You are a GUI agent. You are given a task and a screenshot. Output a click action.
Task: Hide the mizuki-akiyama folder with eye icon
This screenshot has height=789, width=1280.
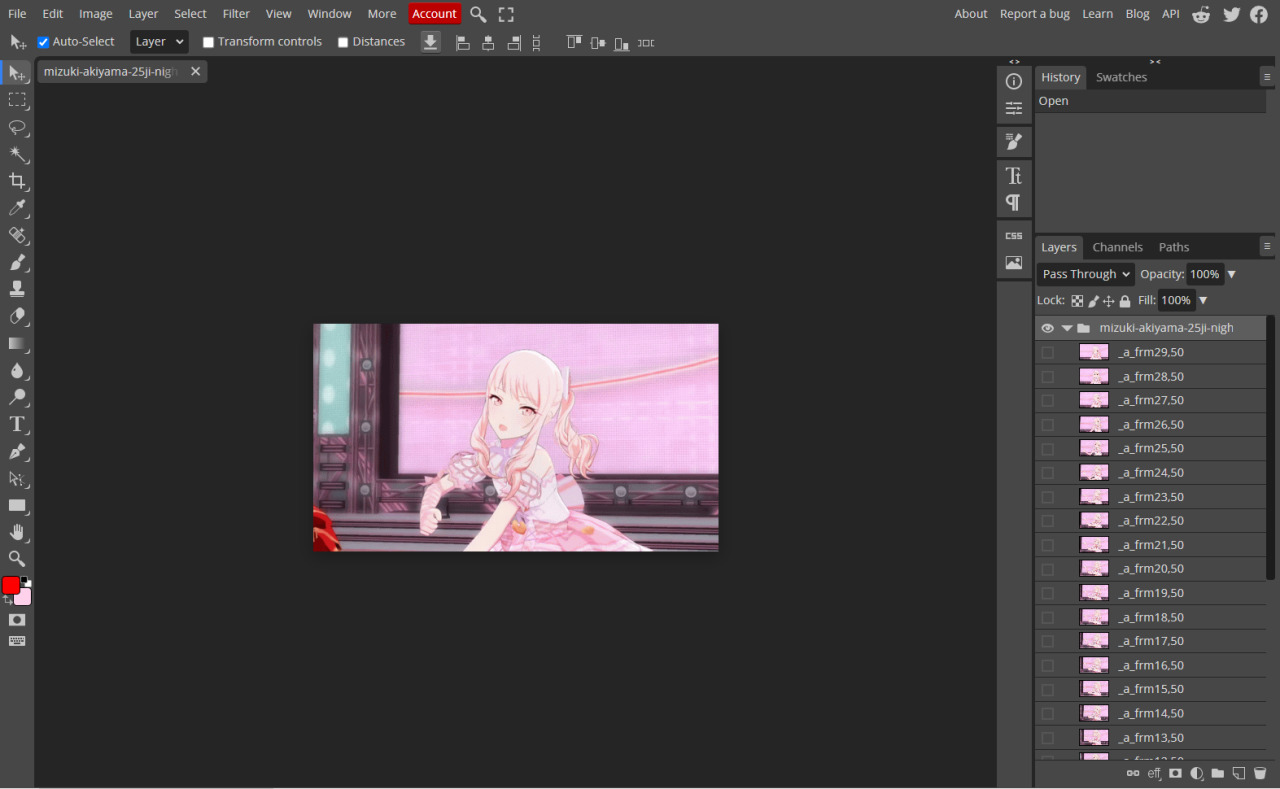click(x=1047, y=328)
